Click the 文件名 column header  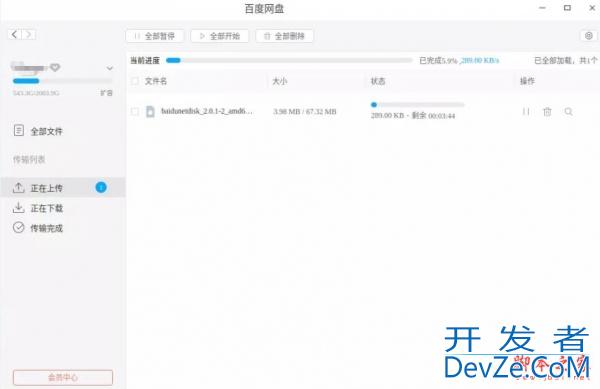click(156, 81)
